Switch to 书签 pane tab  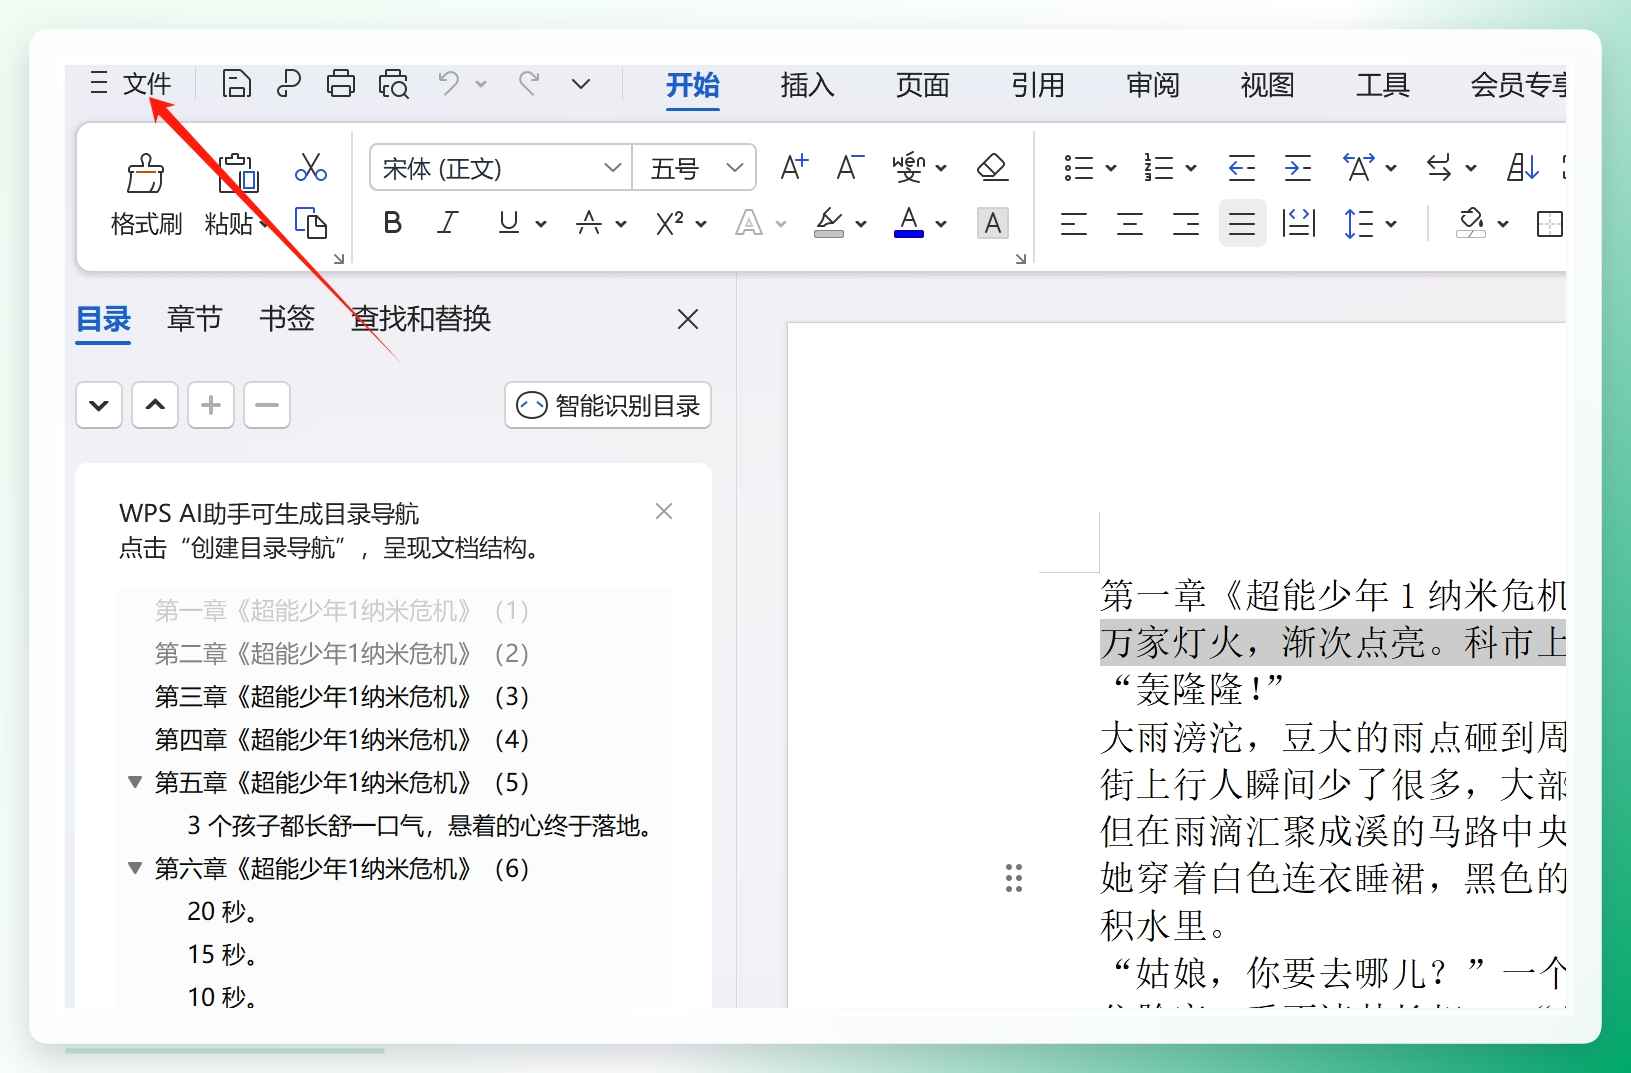point(287,319)
